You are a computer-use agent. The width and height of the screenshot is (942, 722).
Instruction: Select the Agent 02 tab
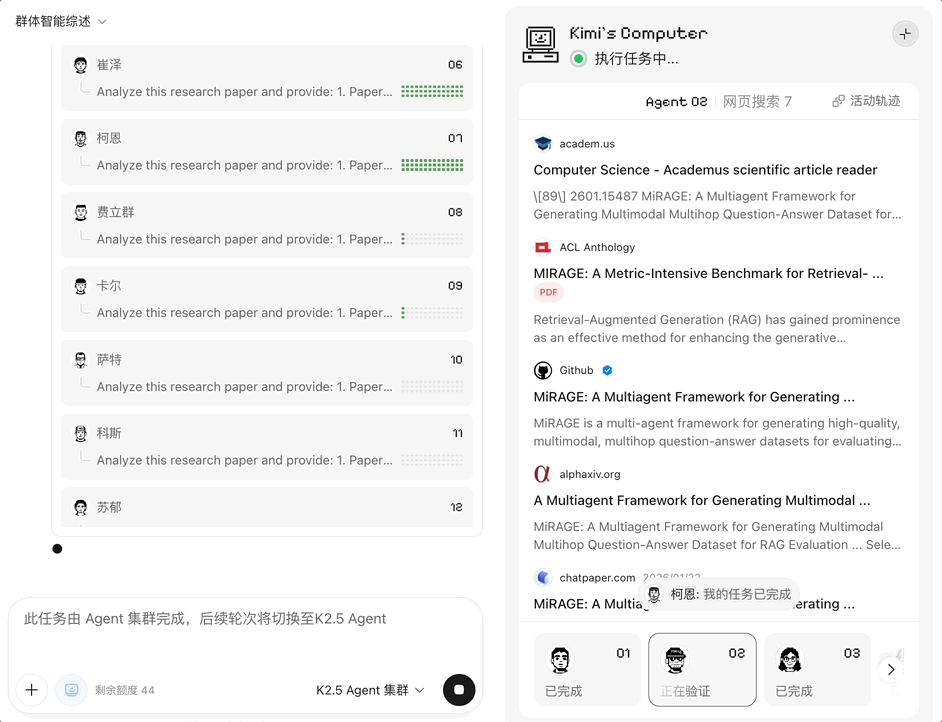coord(676,101)
